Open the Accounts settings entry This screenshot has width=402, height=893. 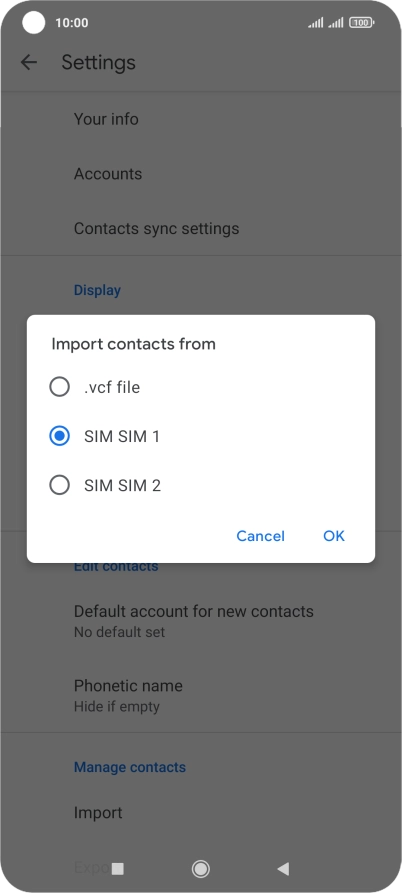[x=201, y=174]
